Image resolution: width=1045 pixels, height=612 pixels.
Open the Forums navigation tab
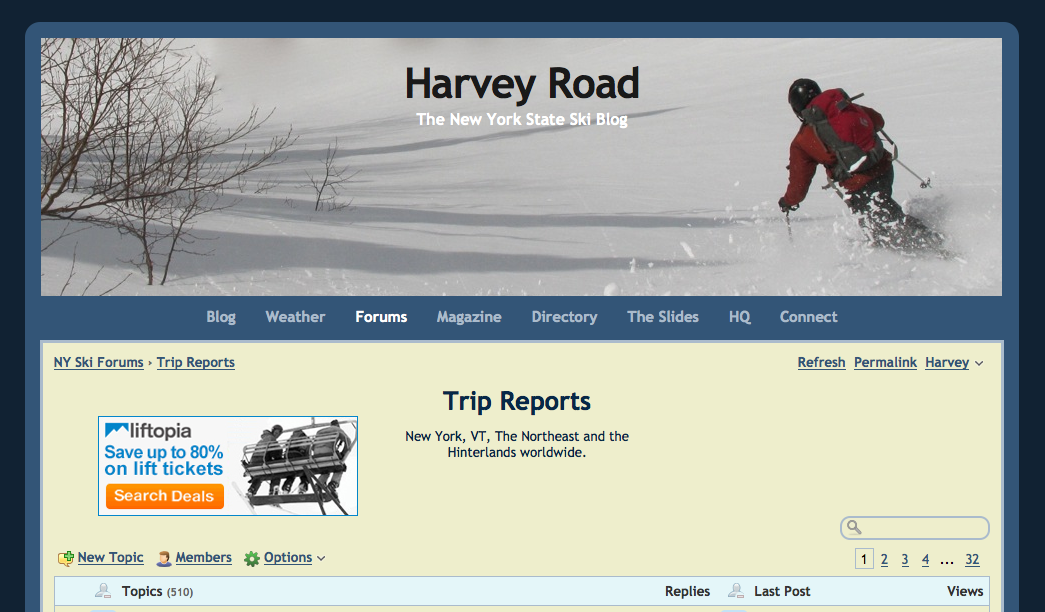tap(381, 317)
